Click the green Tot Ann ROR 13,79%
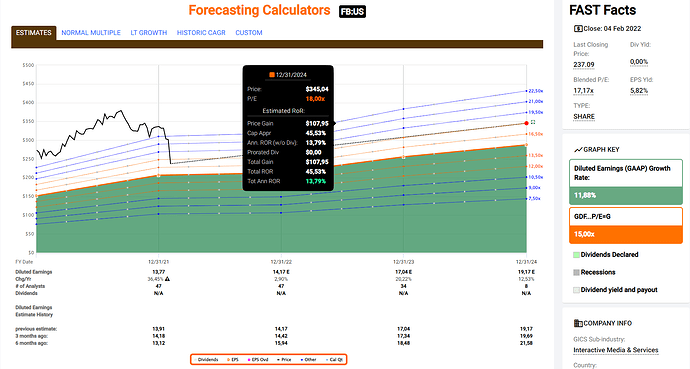This screenshot has width=690, height=369. pos(316,181)
